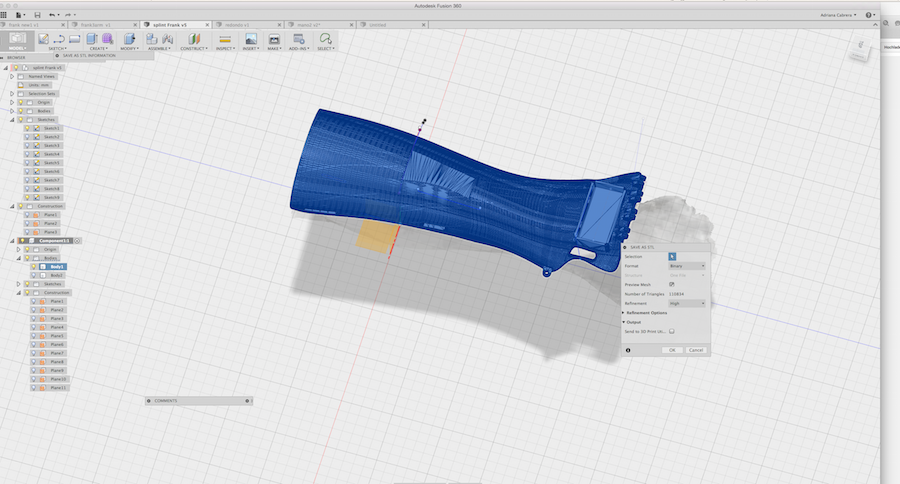This screenshot has width=900, height=484.
Task: Open the help question mark menu
Action: click(869, 15)
